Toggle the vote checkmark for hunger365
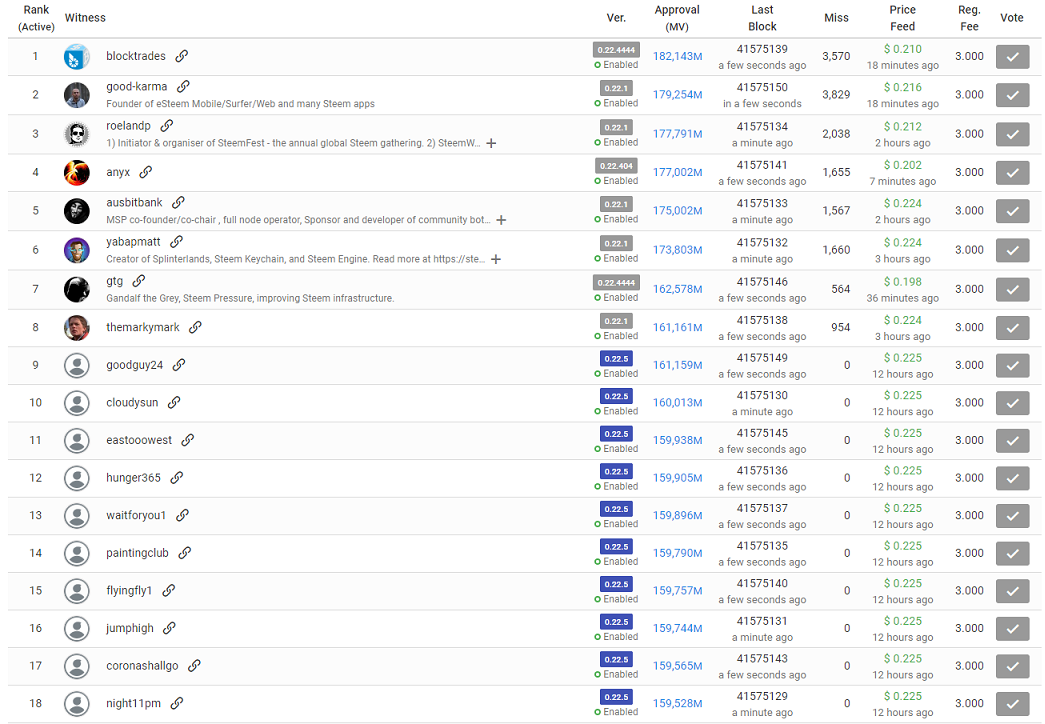Viewport: 1045px width, 724px height. (x=1012, y=478)
